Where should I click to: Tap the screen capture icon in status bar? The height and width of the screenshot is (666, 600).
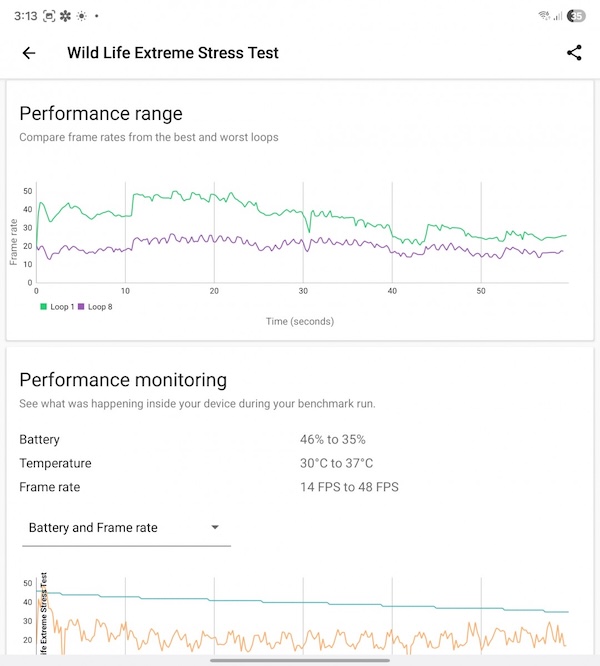point(48,17)
